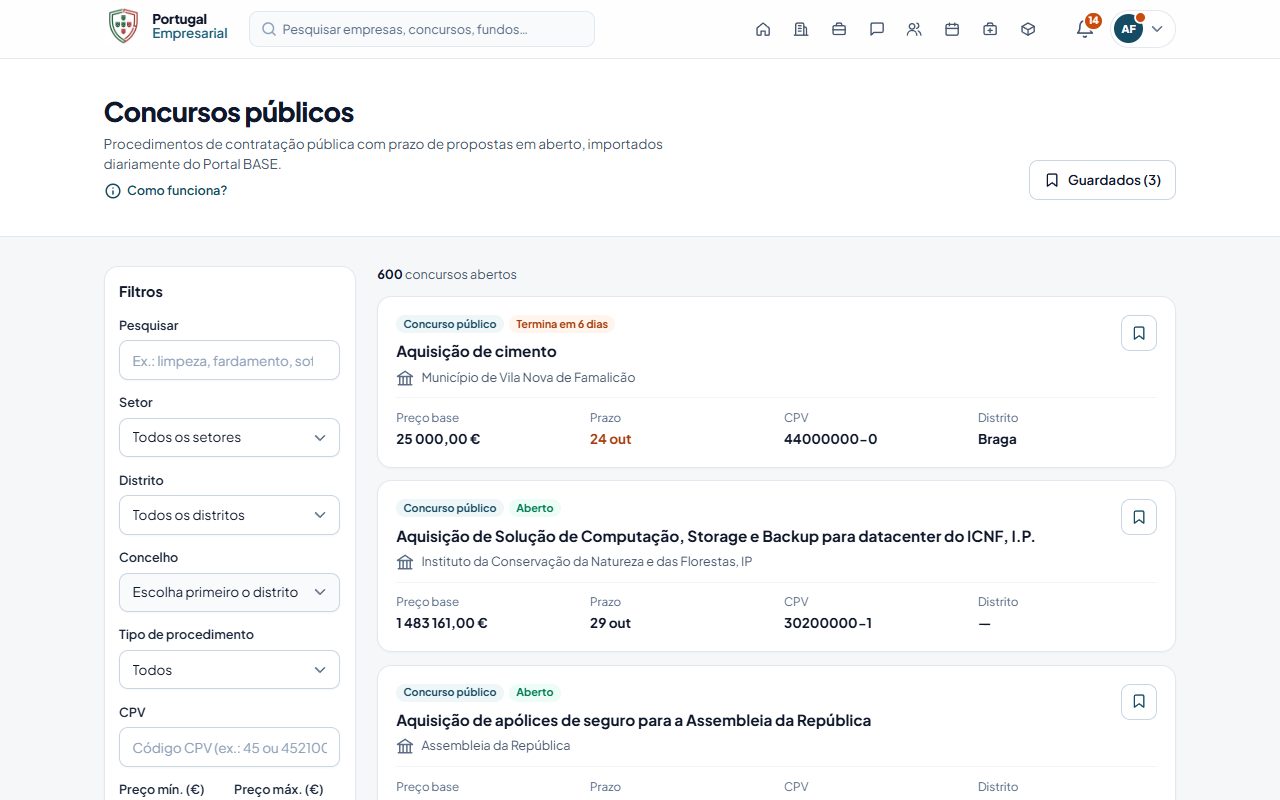The image size is (1280, 800).
Task: Click the Portugal Empresarial logo
Action: (167, 26)
